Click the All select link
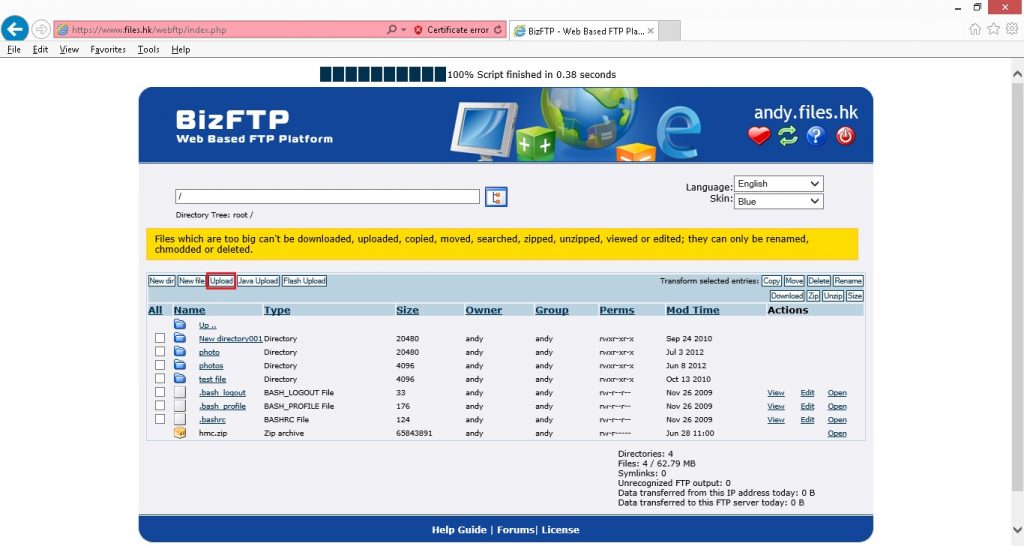This screenshot has height=546, width=1024. pyautogui.click(x=155, y=310)
